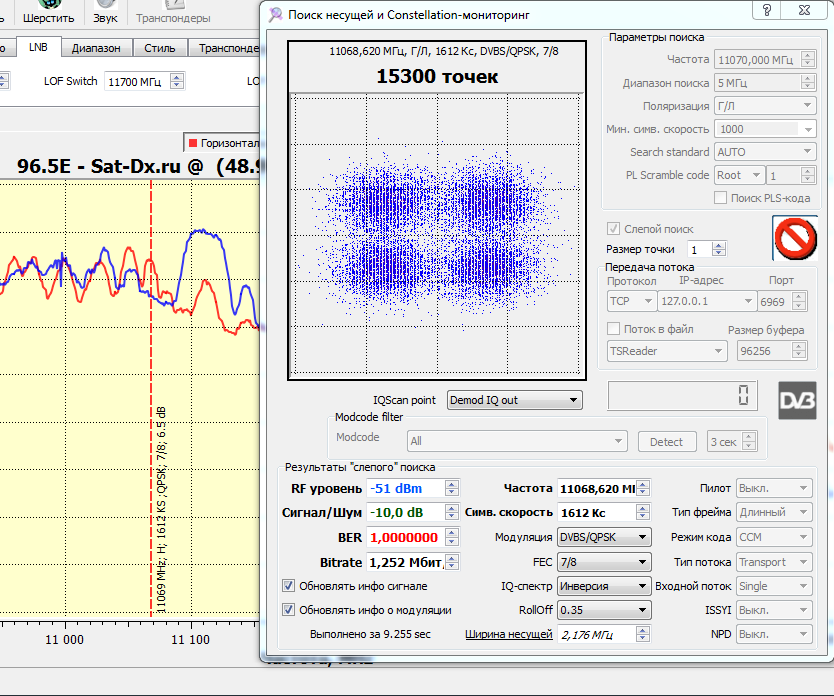Open the NPD dropdown
834x696 pixels.
(774, 634)
